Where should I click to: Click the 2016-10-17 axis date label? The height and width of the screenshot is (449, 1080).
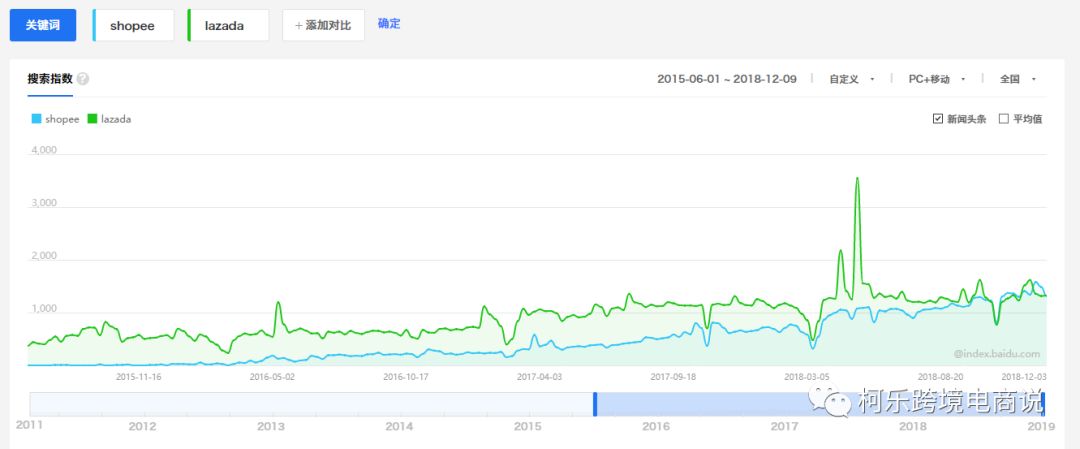[406, 377]
